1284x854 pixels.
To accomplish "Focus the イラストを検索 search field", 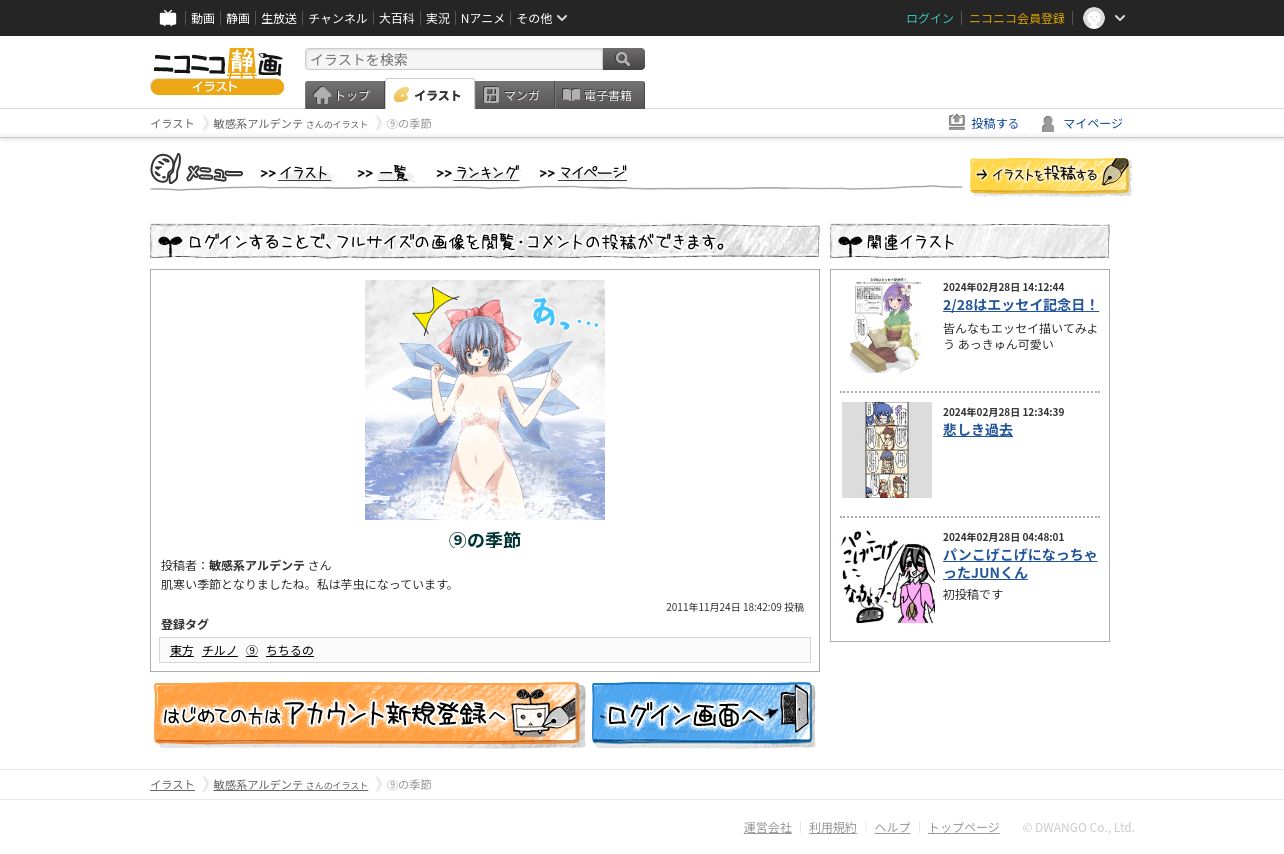I will click(454, 59).
